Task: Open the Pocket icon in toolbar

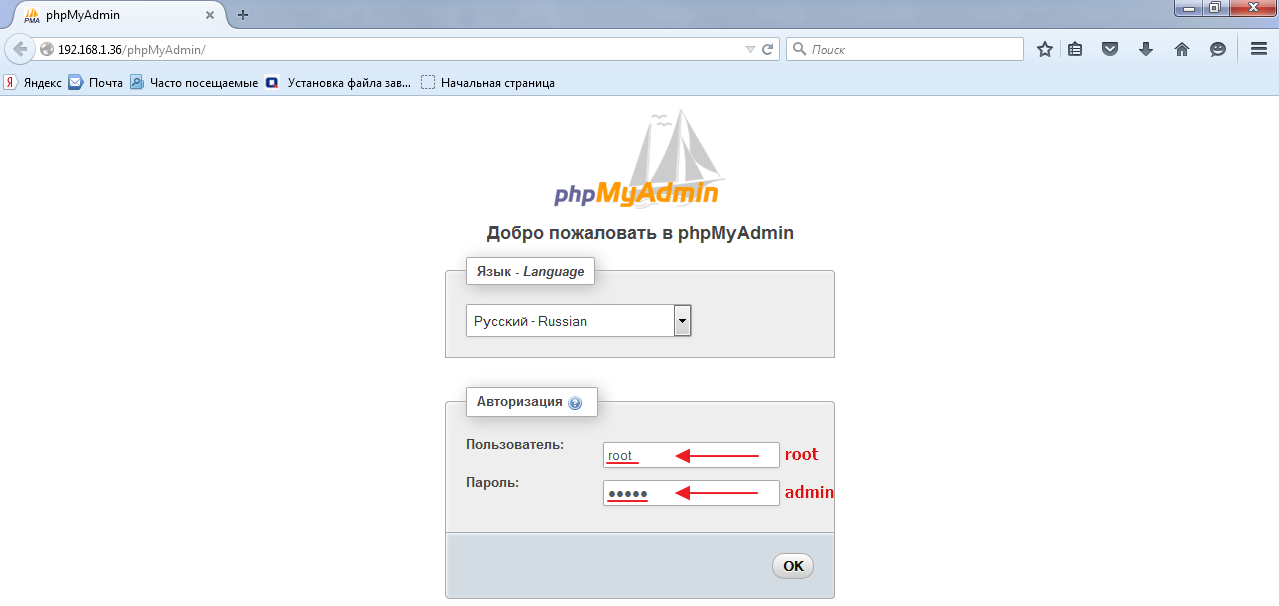Action: (1110, 49)
